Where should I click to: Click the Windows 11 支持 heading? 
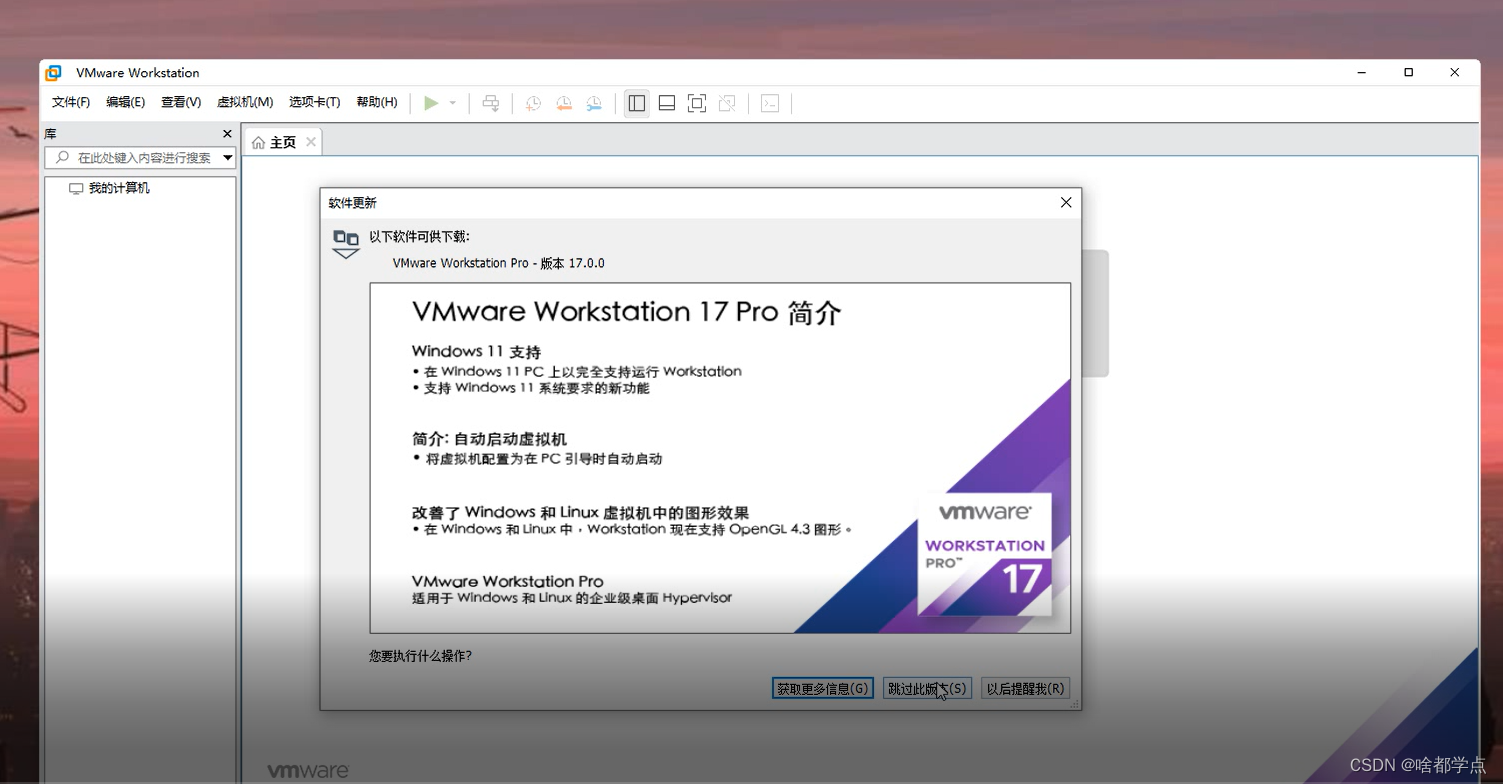476,352
